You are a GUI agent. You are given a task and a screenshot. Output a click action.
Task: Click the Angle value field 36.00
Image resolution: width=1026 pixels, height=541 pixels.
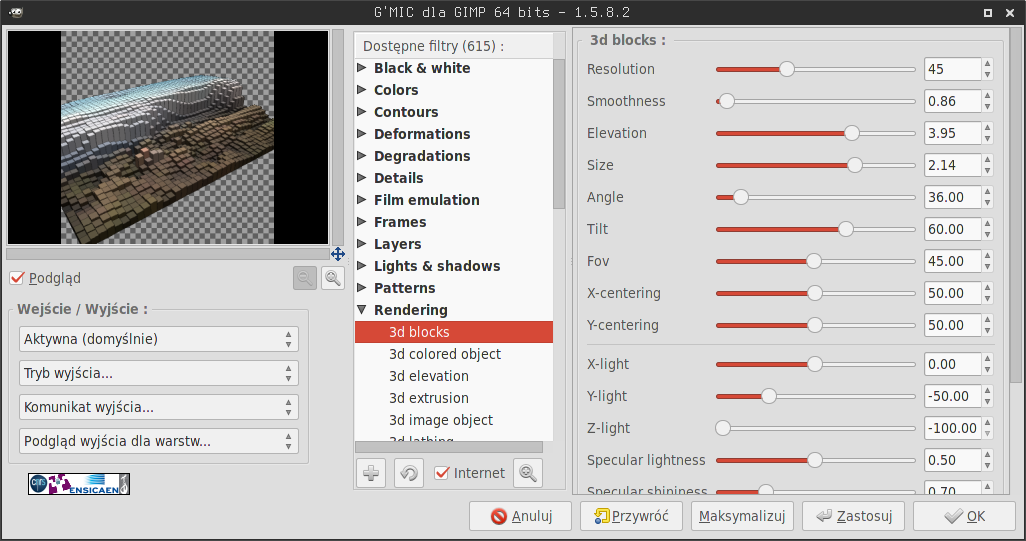(x=953, y=197)
